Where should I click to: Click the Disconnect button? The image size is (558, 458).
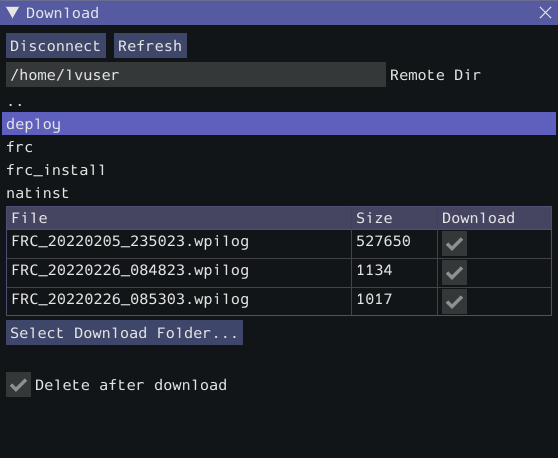click(x=56, y=46)
